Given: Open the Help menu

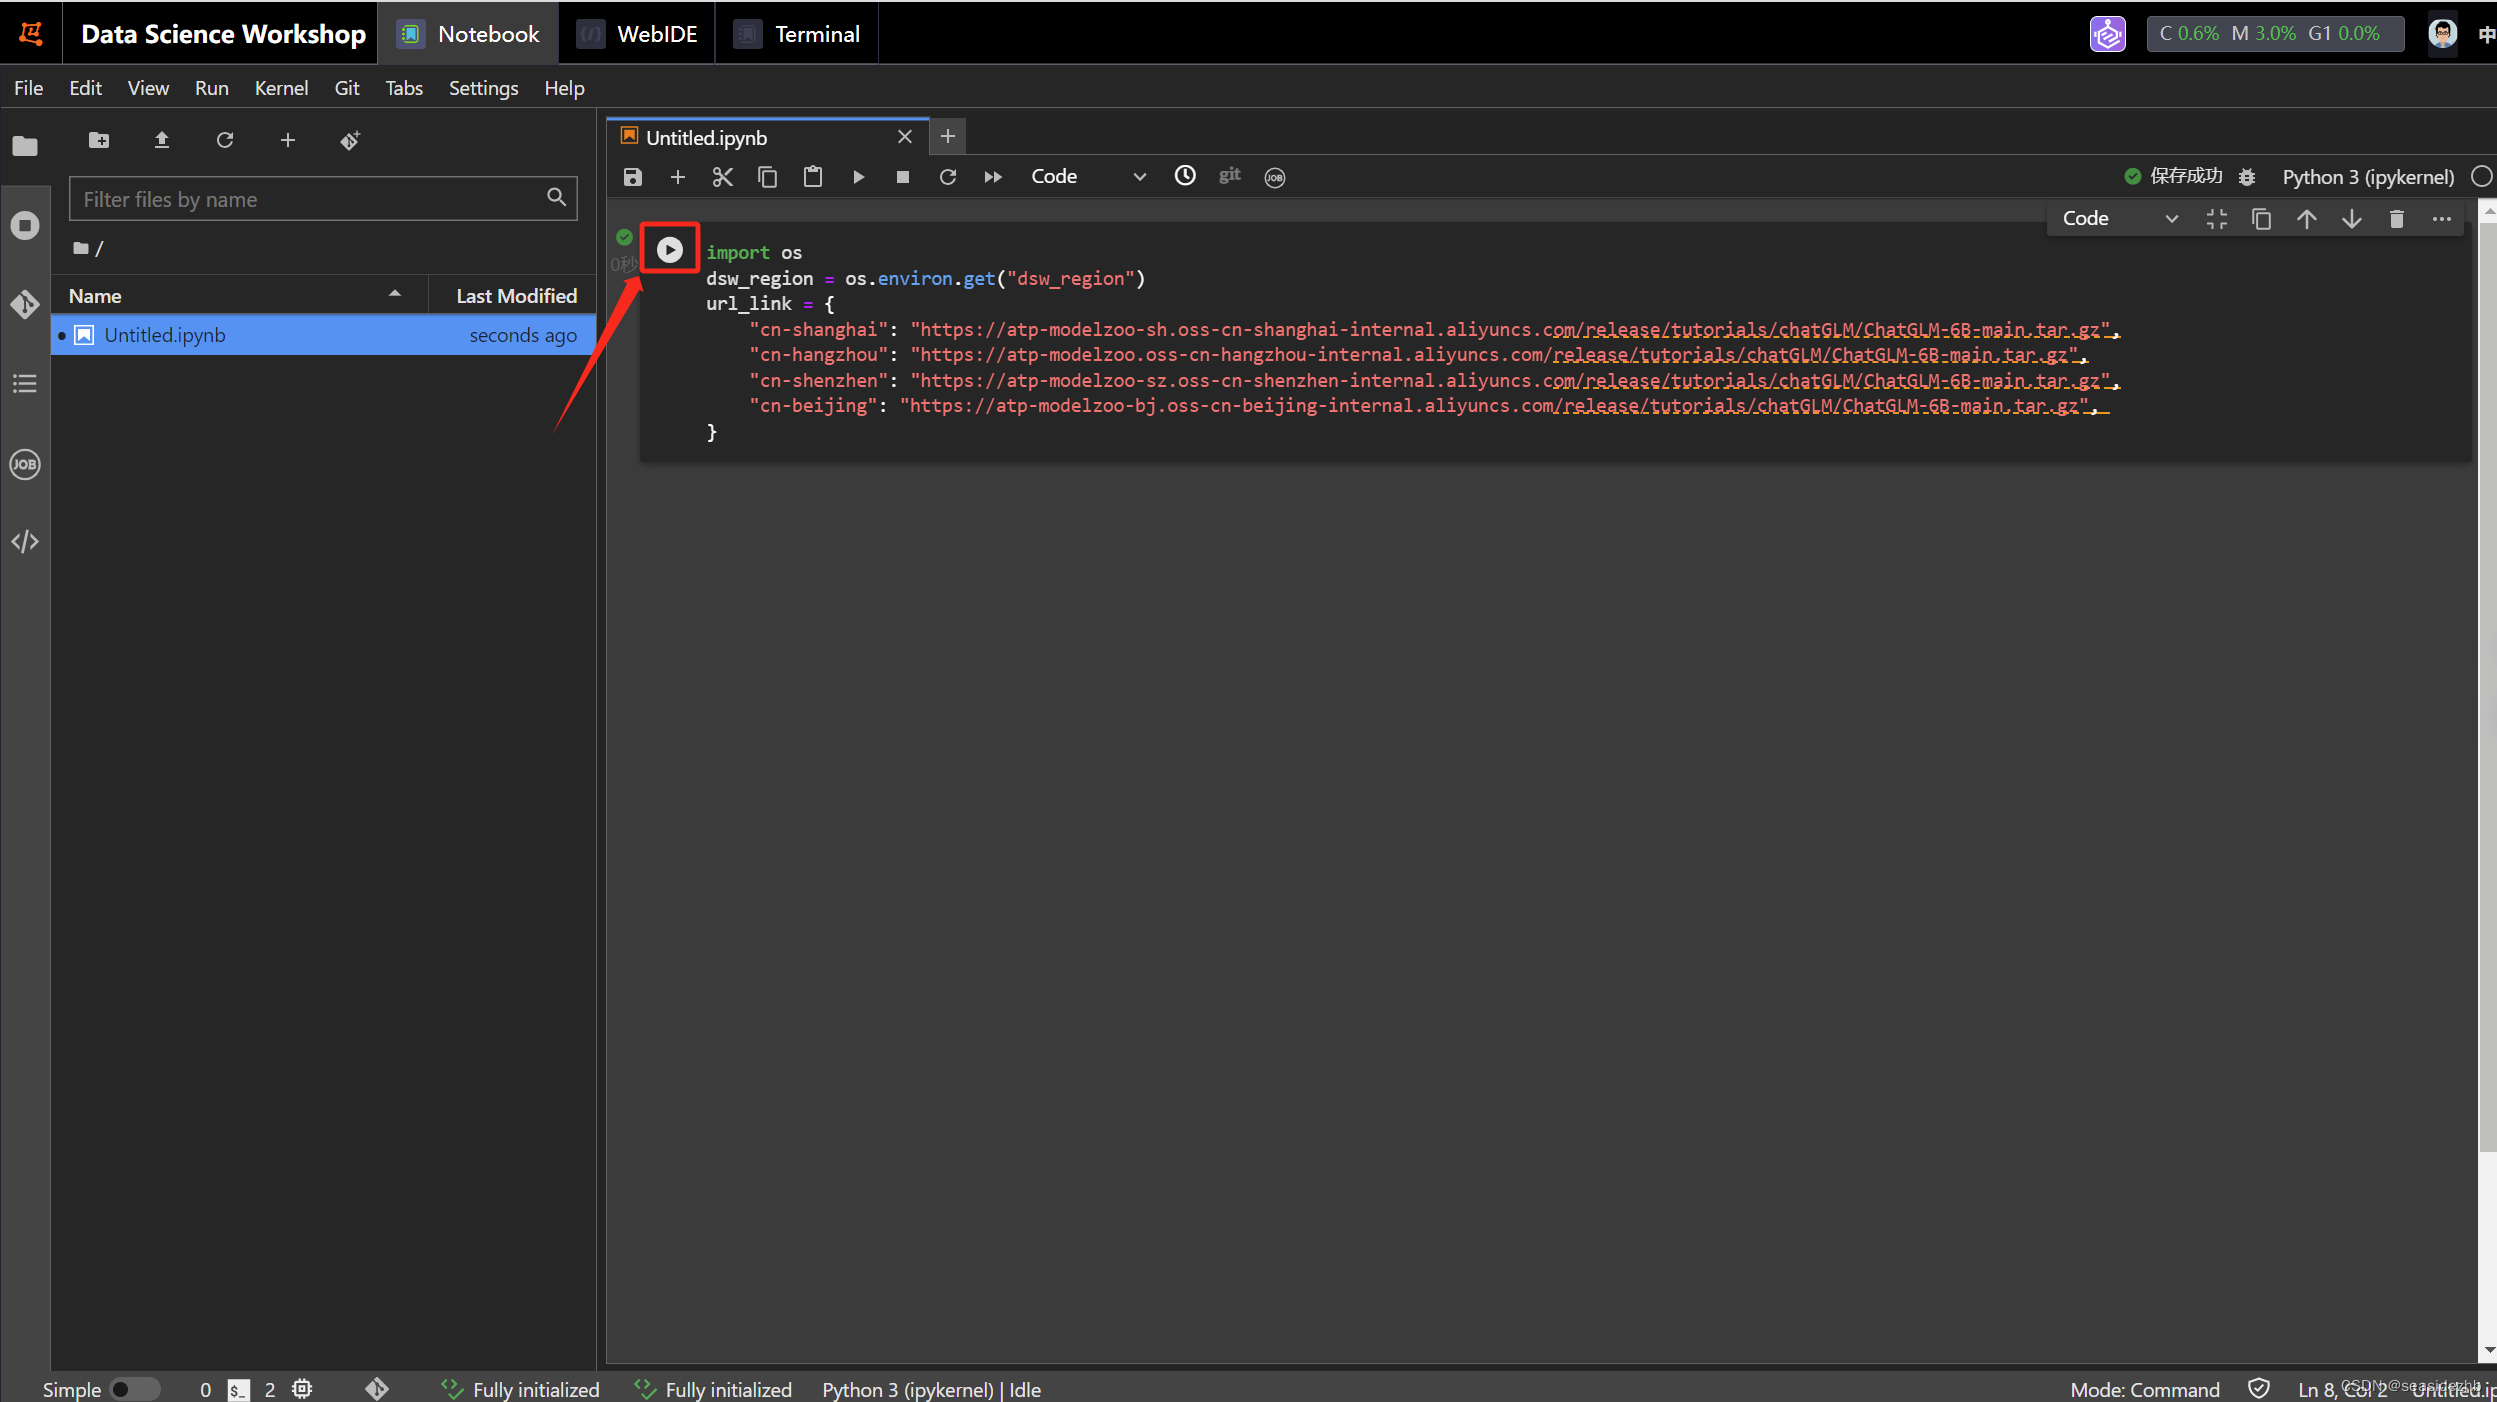Looking at the screenshot, I should pos(564,88).
